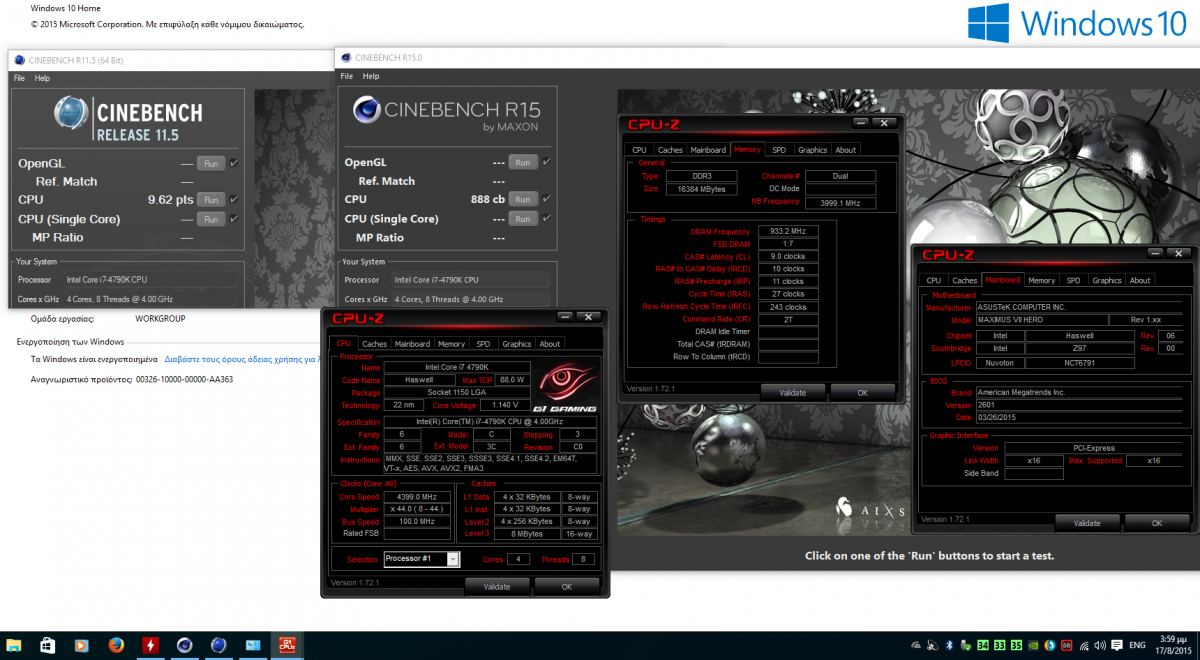Switch to Caches tab in front CPU-Z window

(374, 344)
